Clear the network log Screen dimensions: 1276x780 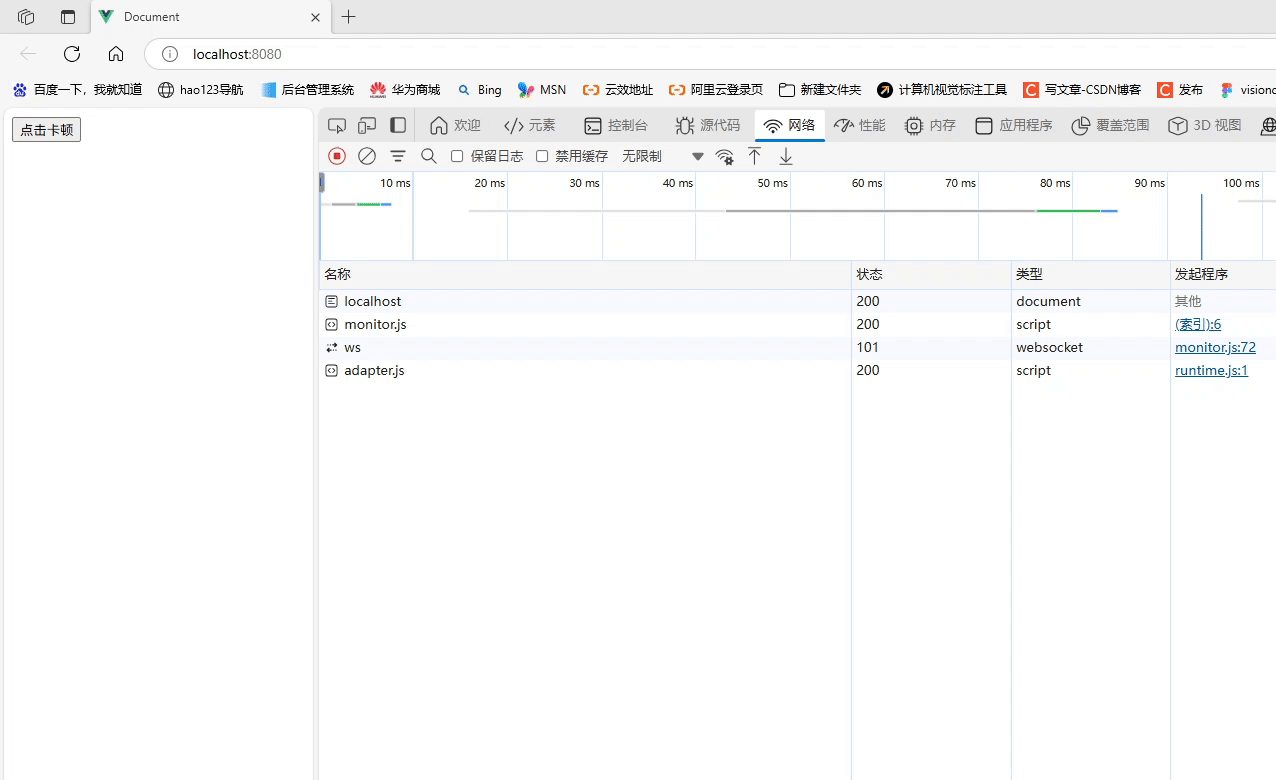(367, 156)
